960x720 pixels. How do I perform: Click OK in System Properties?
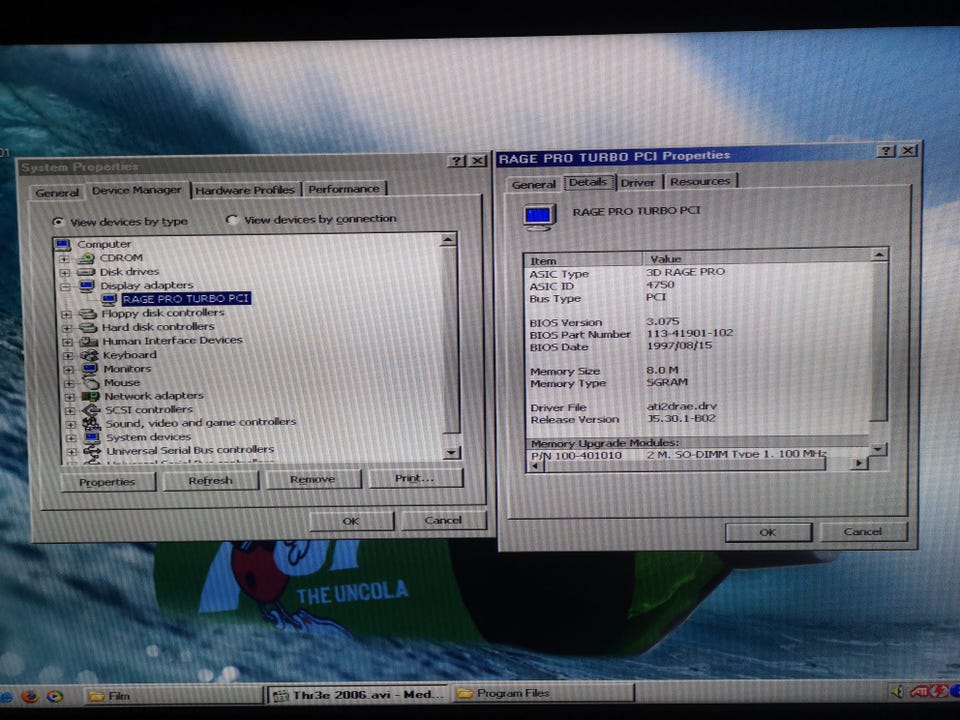pos(351,521)
